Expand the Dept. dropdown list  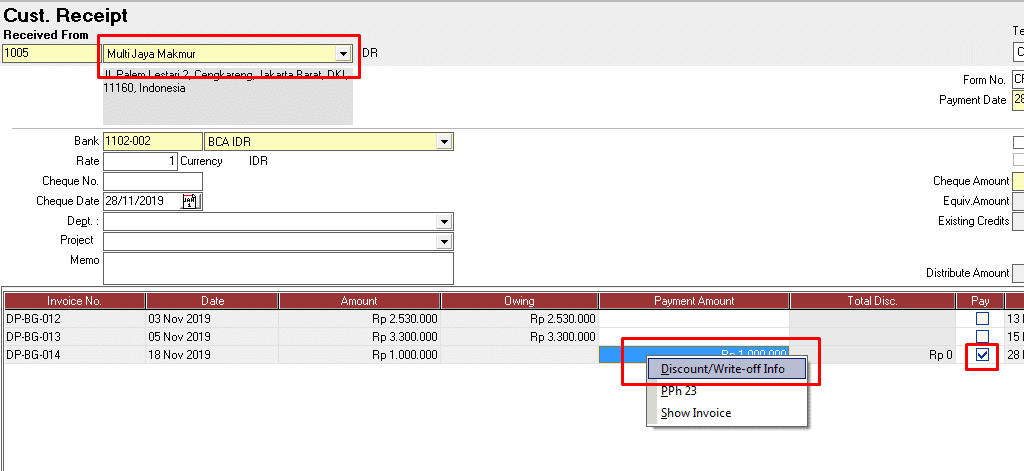(444, 222)
